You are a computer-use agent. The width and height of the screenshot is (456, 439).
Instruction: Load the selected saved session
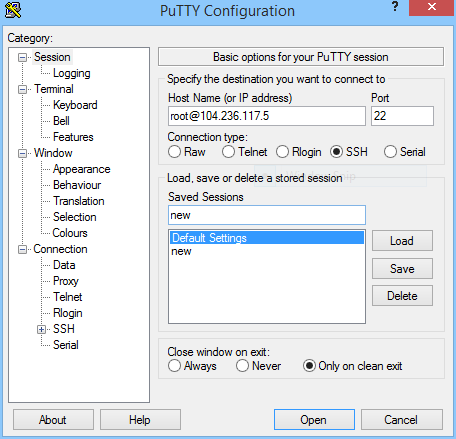402,241
